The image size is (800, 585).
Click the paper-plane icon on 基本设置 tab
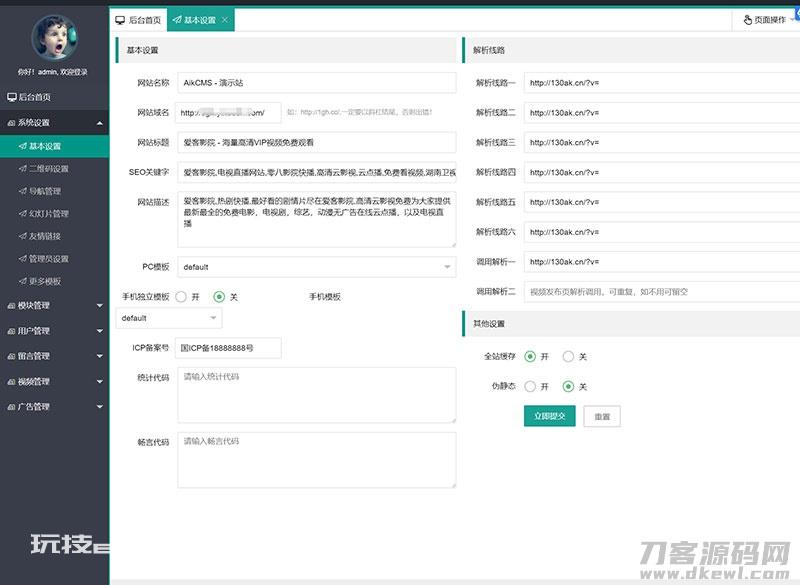177,20
